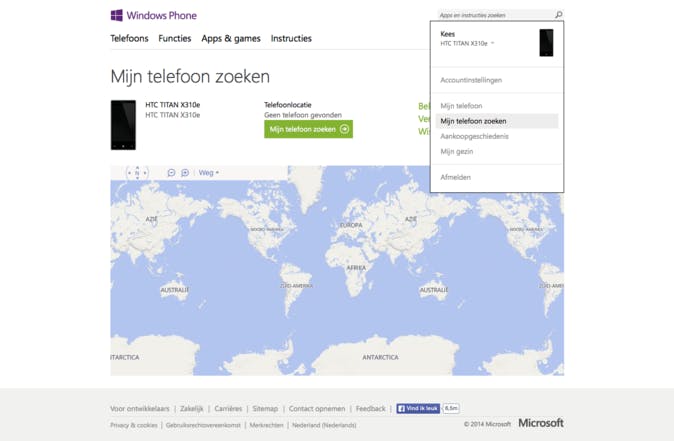Screen dimensions: 674x441
Task: Click the map compass pan control
Action: point(137,173)
